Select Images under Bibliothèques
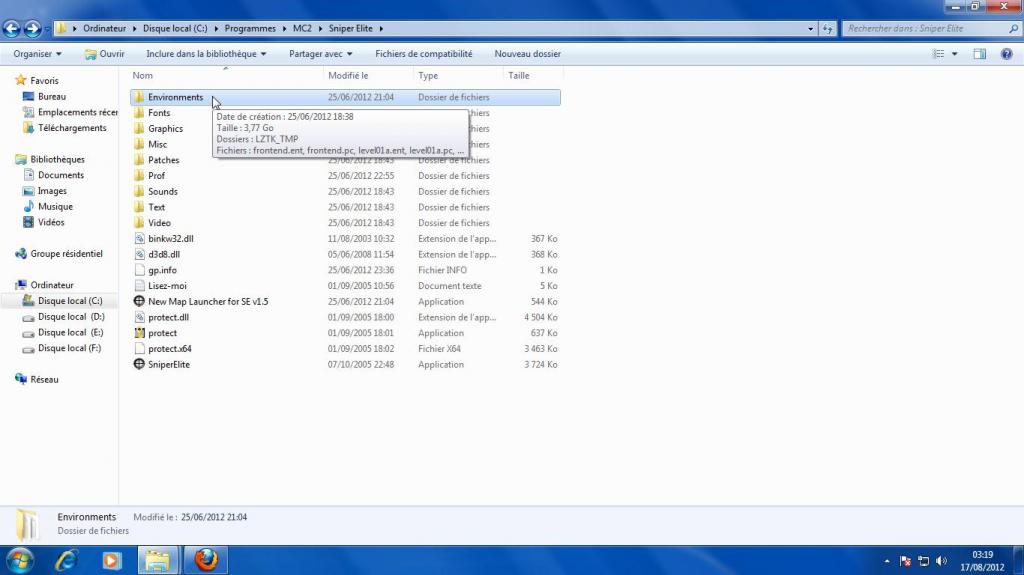The height and width of the screenshot is (575, 1024). tap(52, 191)
